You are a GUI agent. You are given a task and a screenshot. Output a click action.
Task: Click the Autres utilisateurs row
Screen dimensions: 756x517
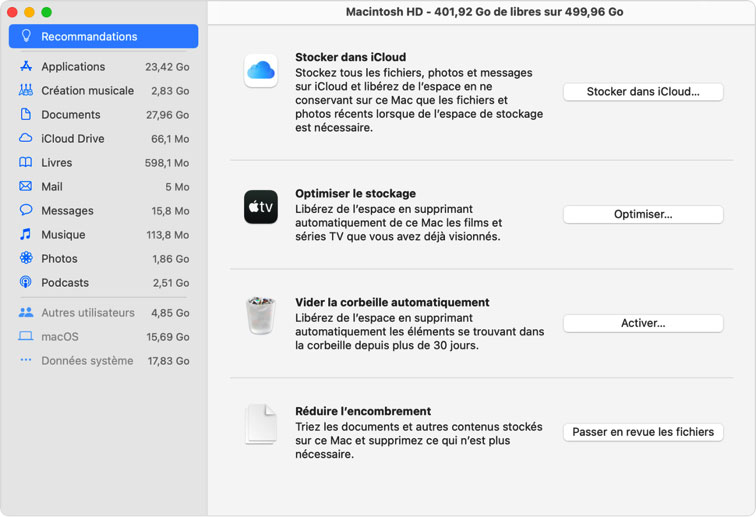103,313
